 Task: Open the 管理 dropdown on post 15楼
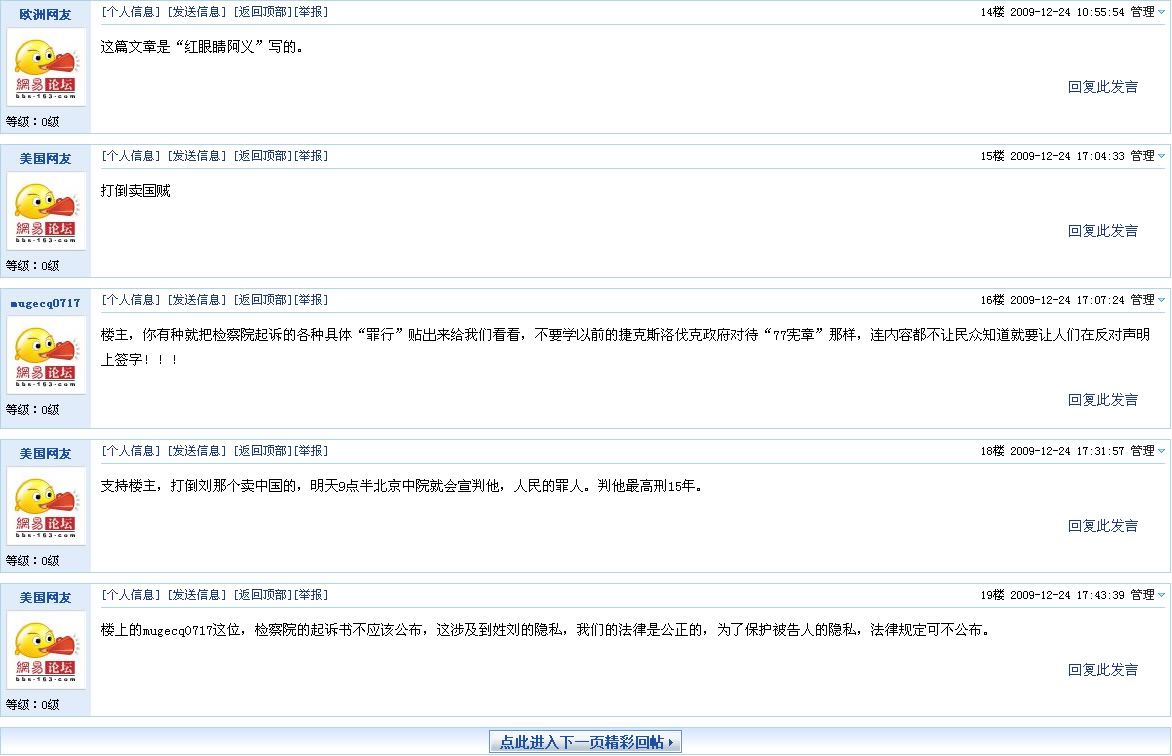[1161, 156]
